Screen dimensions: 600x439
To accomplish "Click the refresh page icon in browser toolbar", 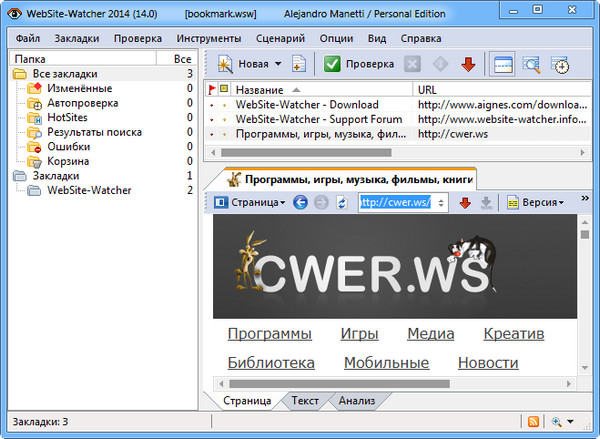I will coord(342,202).
